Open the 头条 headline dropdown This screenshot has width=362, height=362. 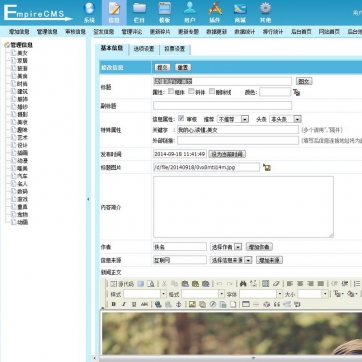pyautogui.click(x=285, y=119)
